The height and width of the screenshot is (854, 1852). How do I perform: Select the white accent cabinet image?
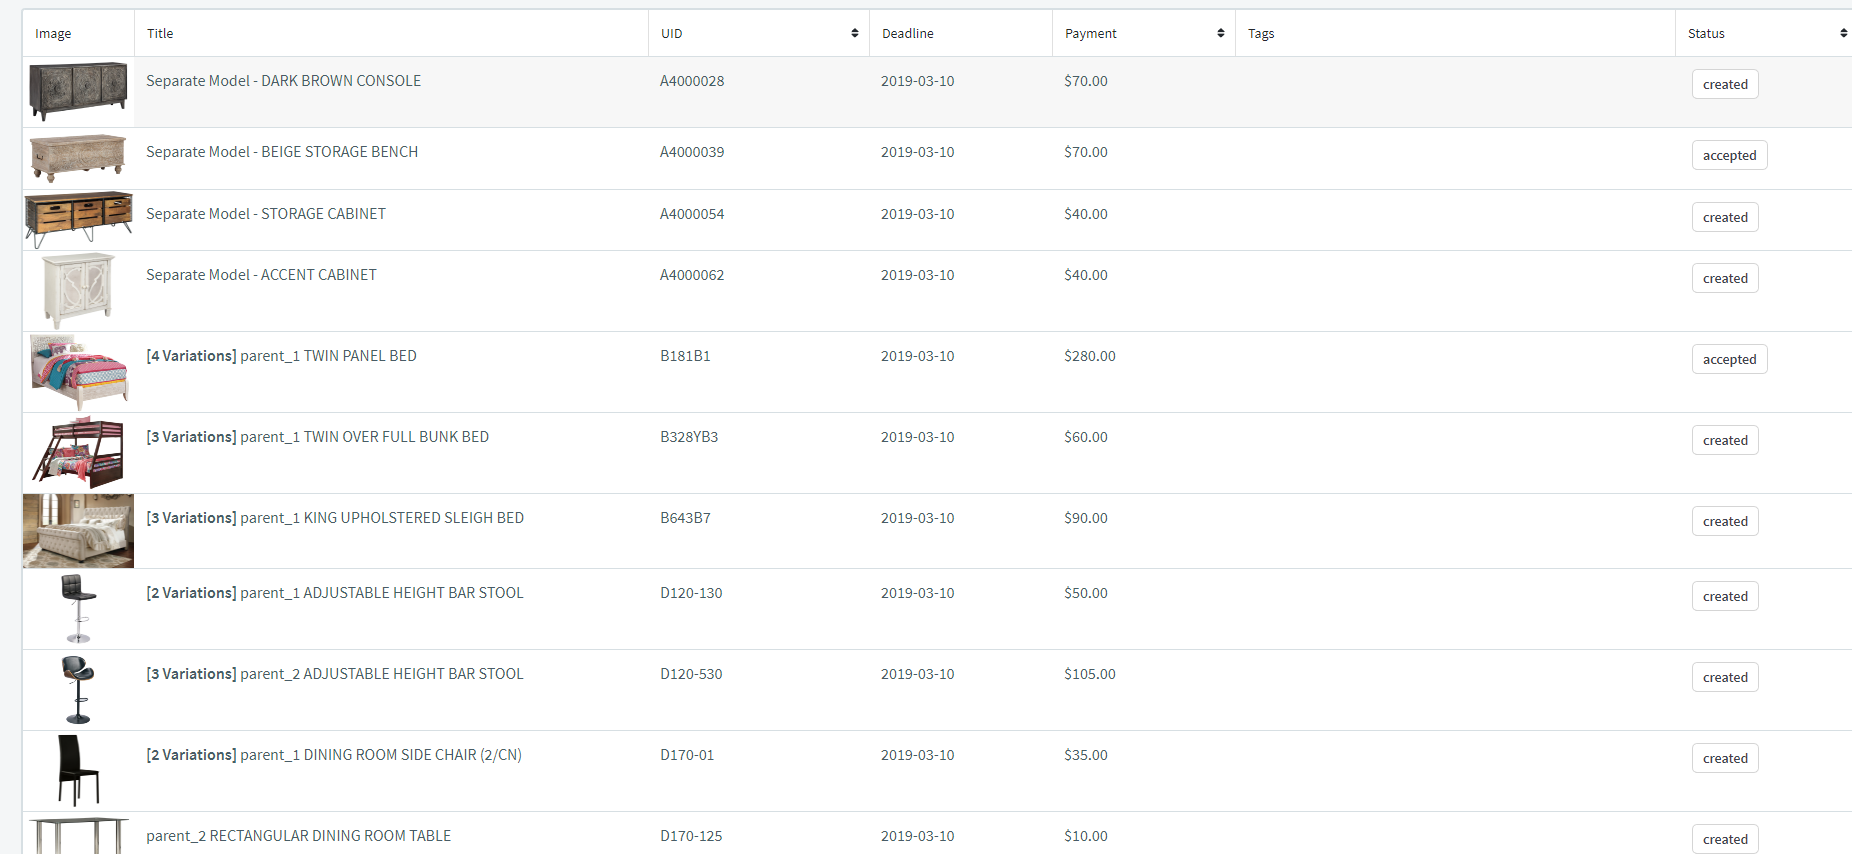78,290
